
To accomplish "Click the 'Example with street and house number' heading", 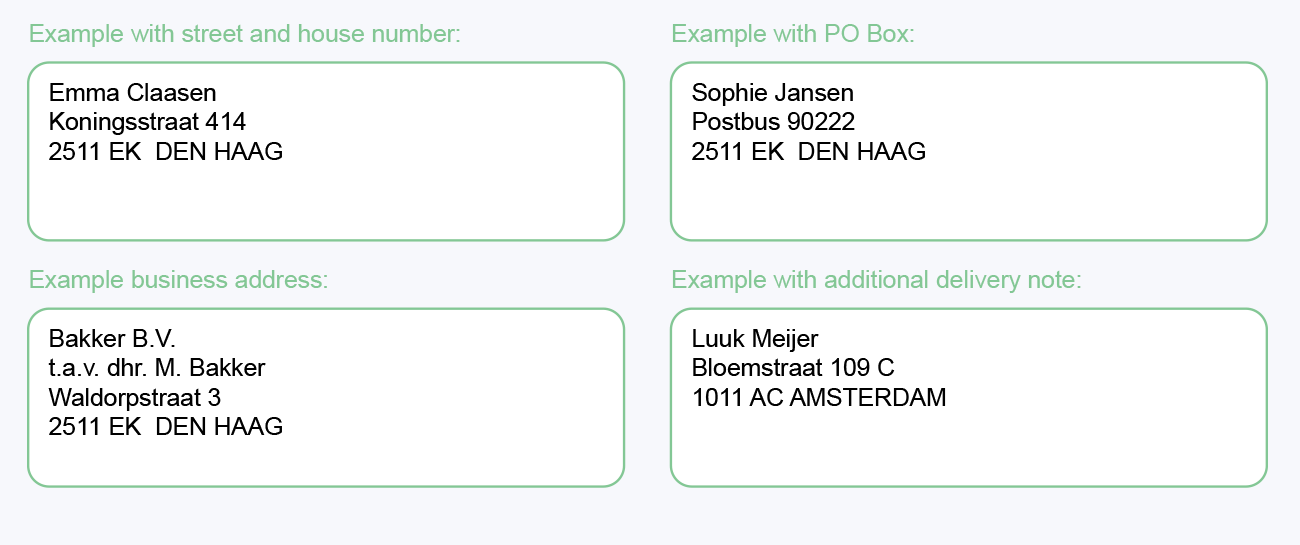I will click(245, 34).
